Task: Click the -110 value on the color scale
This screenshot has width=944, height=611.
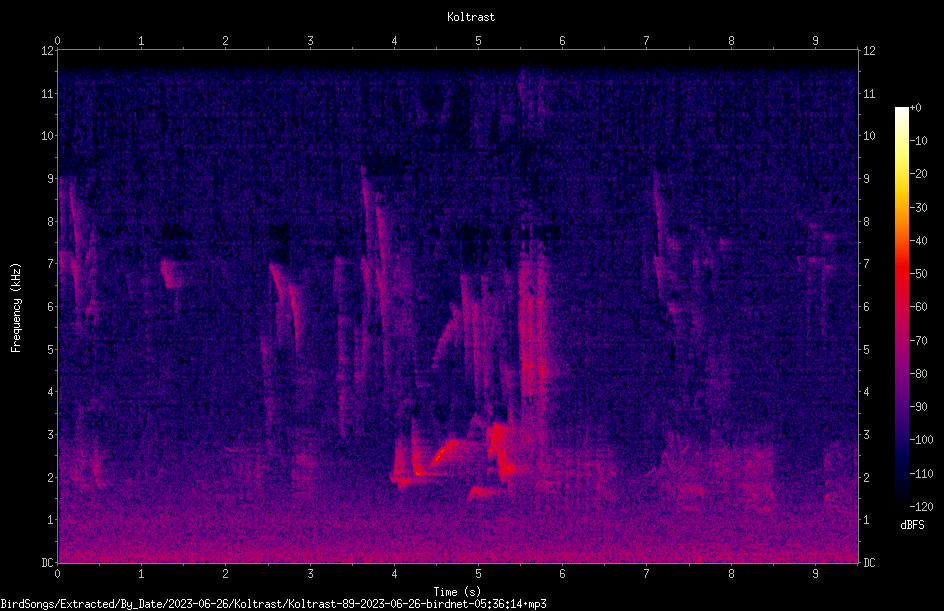Action: 921,474
